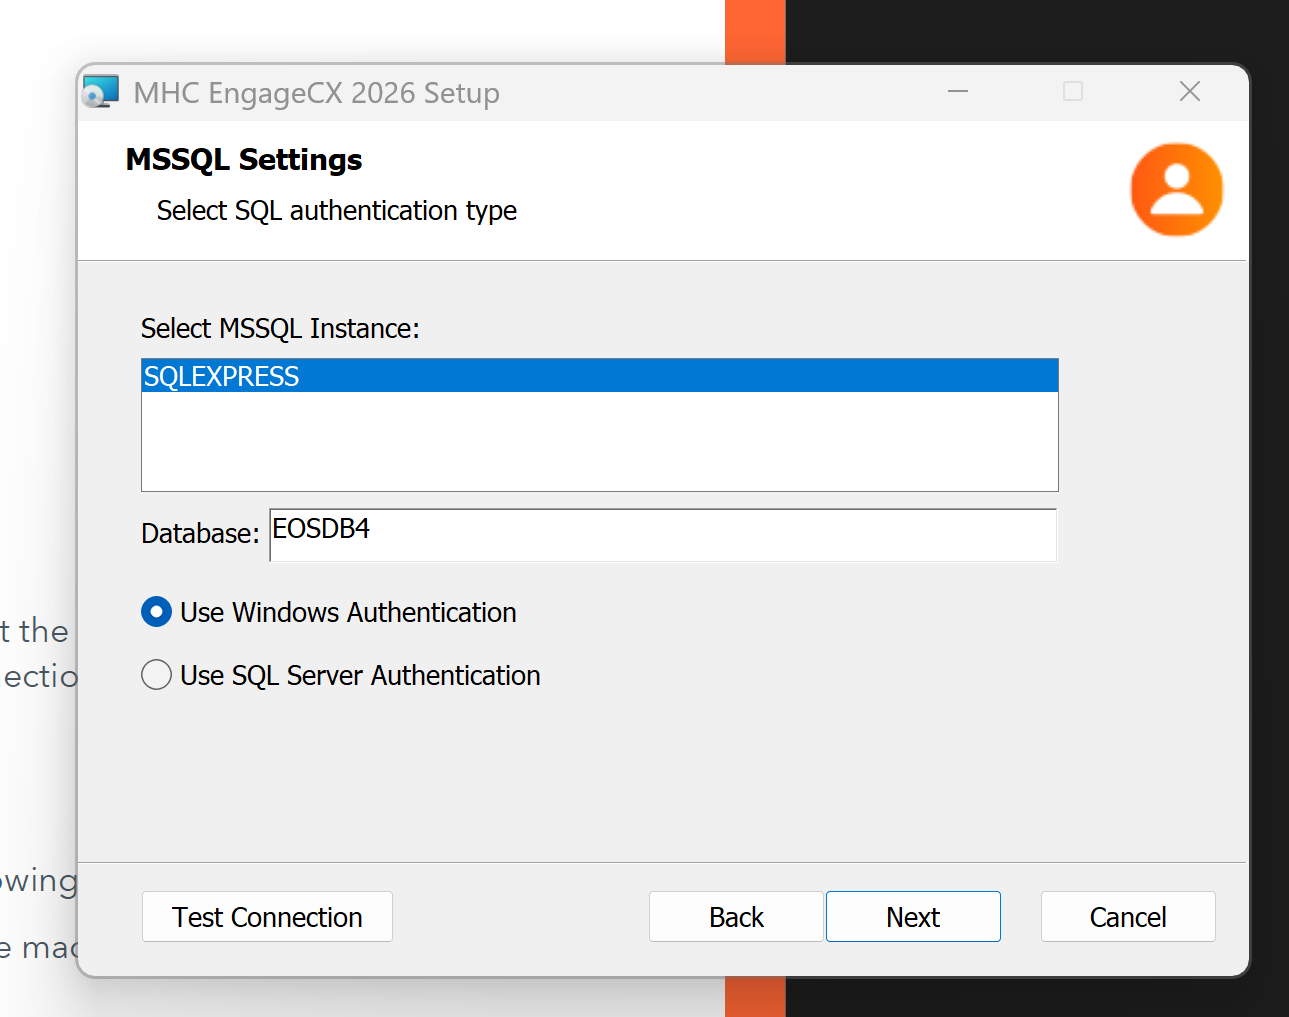This screenshot has width=1289, height=1017.
Task: Click the Use SQL Server Authentication label
Action: coord(360,675)
